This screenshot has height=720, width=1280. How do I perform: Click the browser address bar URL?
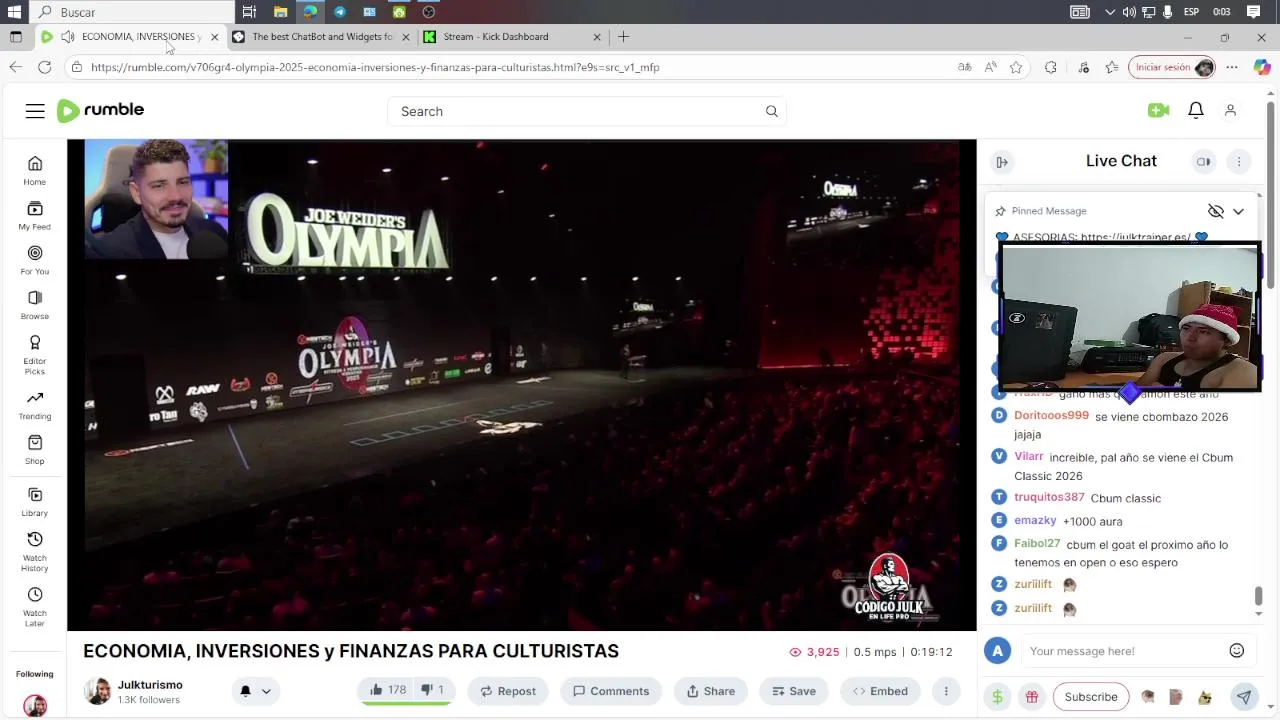pyautogui.click(x=375, y=67)
